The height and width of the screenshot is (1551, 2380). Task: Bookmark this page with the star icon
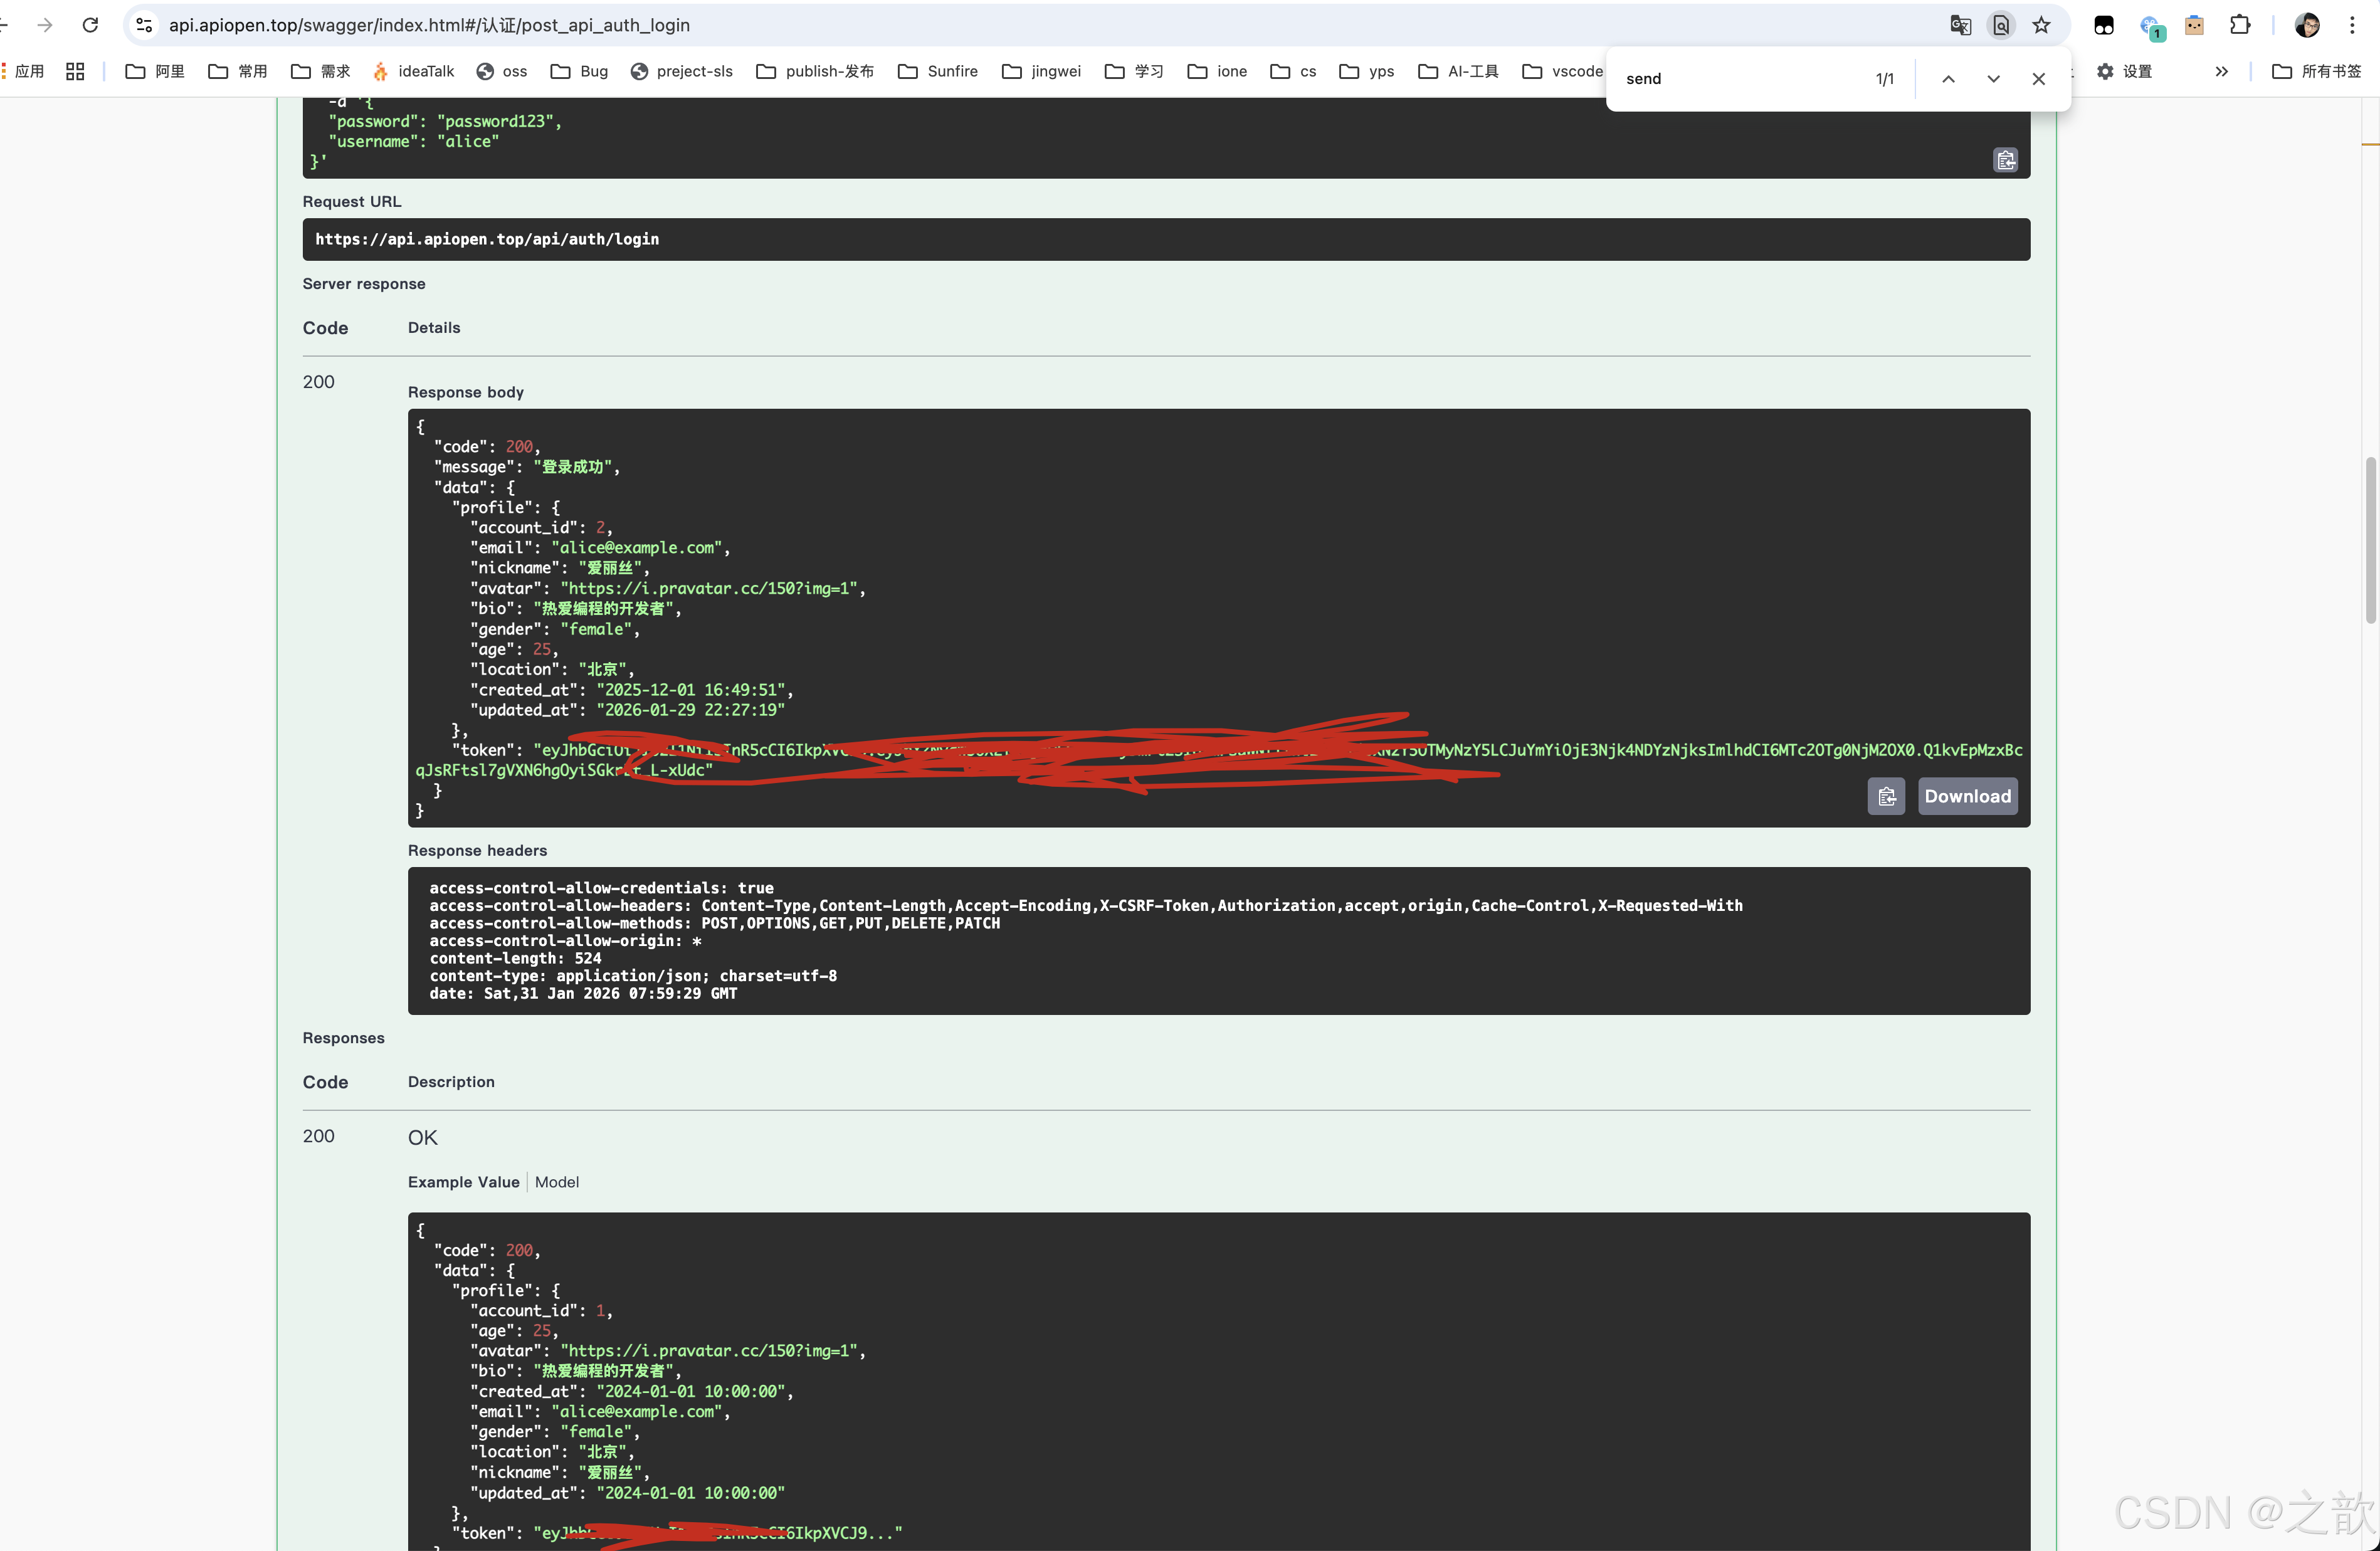click(2041, 25)
